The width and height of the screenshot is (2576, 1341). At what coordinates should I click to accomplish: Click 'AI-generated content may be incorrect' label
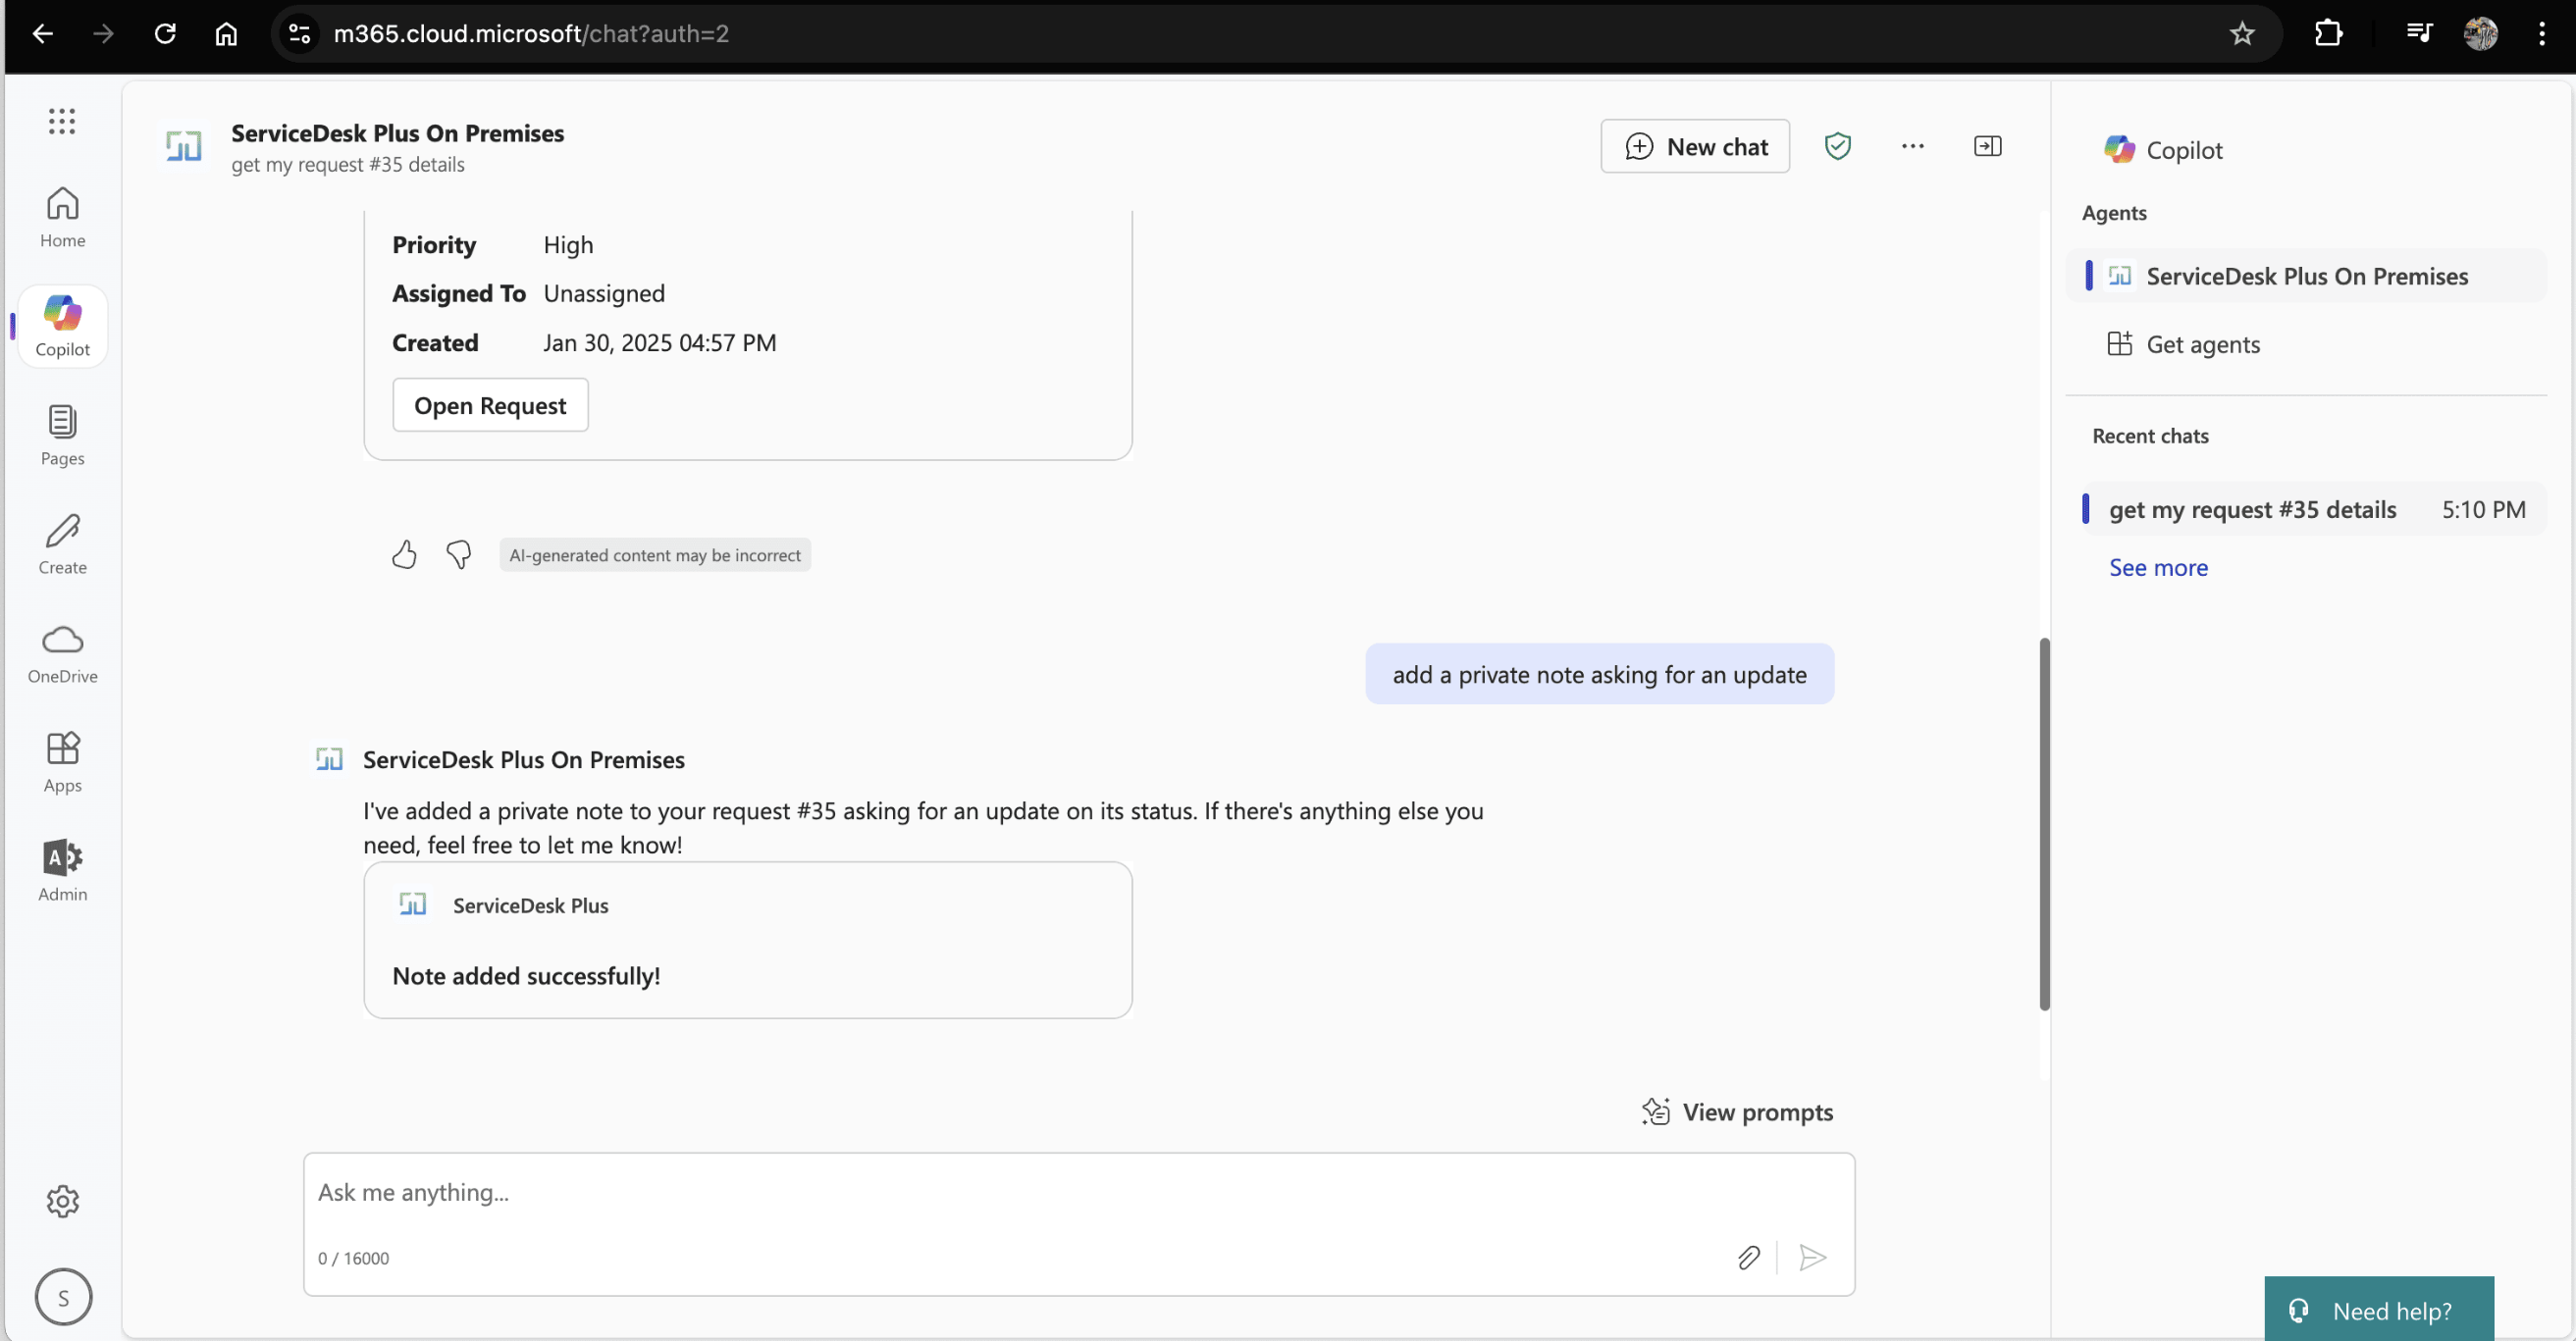pyautogui.click(x=655, y=555)
